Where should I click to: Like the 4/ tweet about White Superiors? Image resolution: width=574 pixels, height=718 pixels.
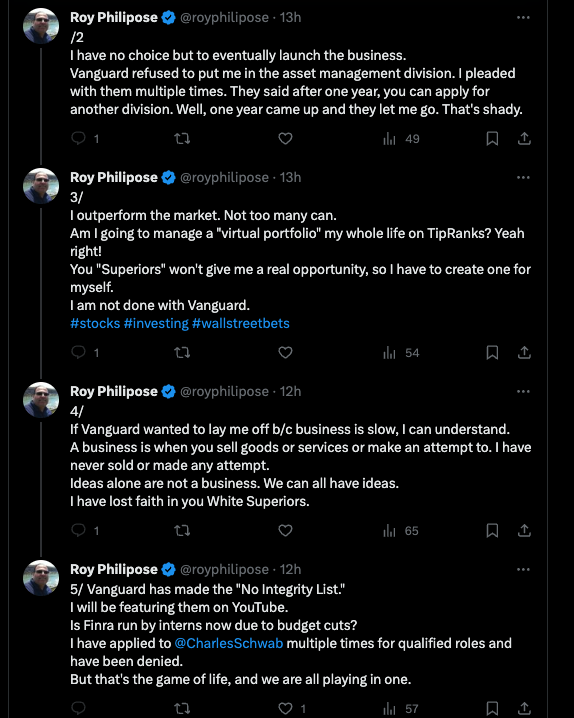pyautogui.click(x=285, y=531)
